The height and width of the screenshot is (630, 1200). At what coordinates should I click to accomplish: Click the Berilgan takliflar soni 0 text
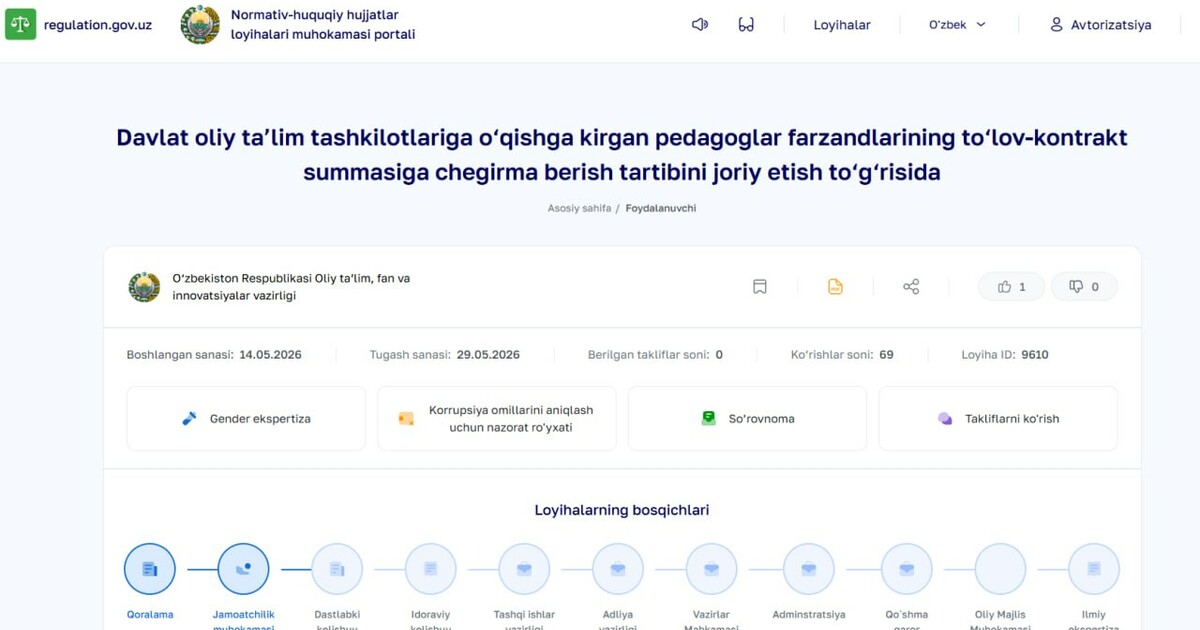point(656,355)
